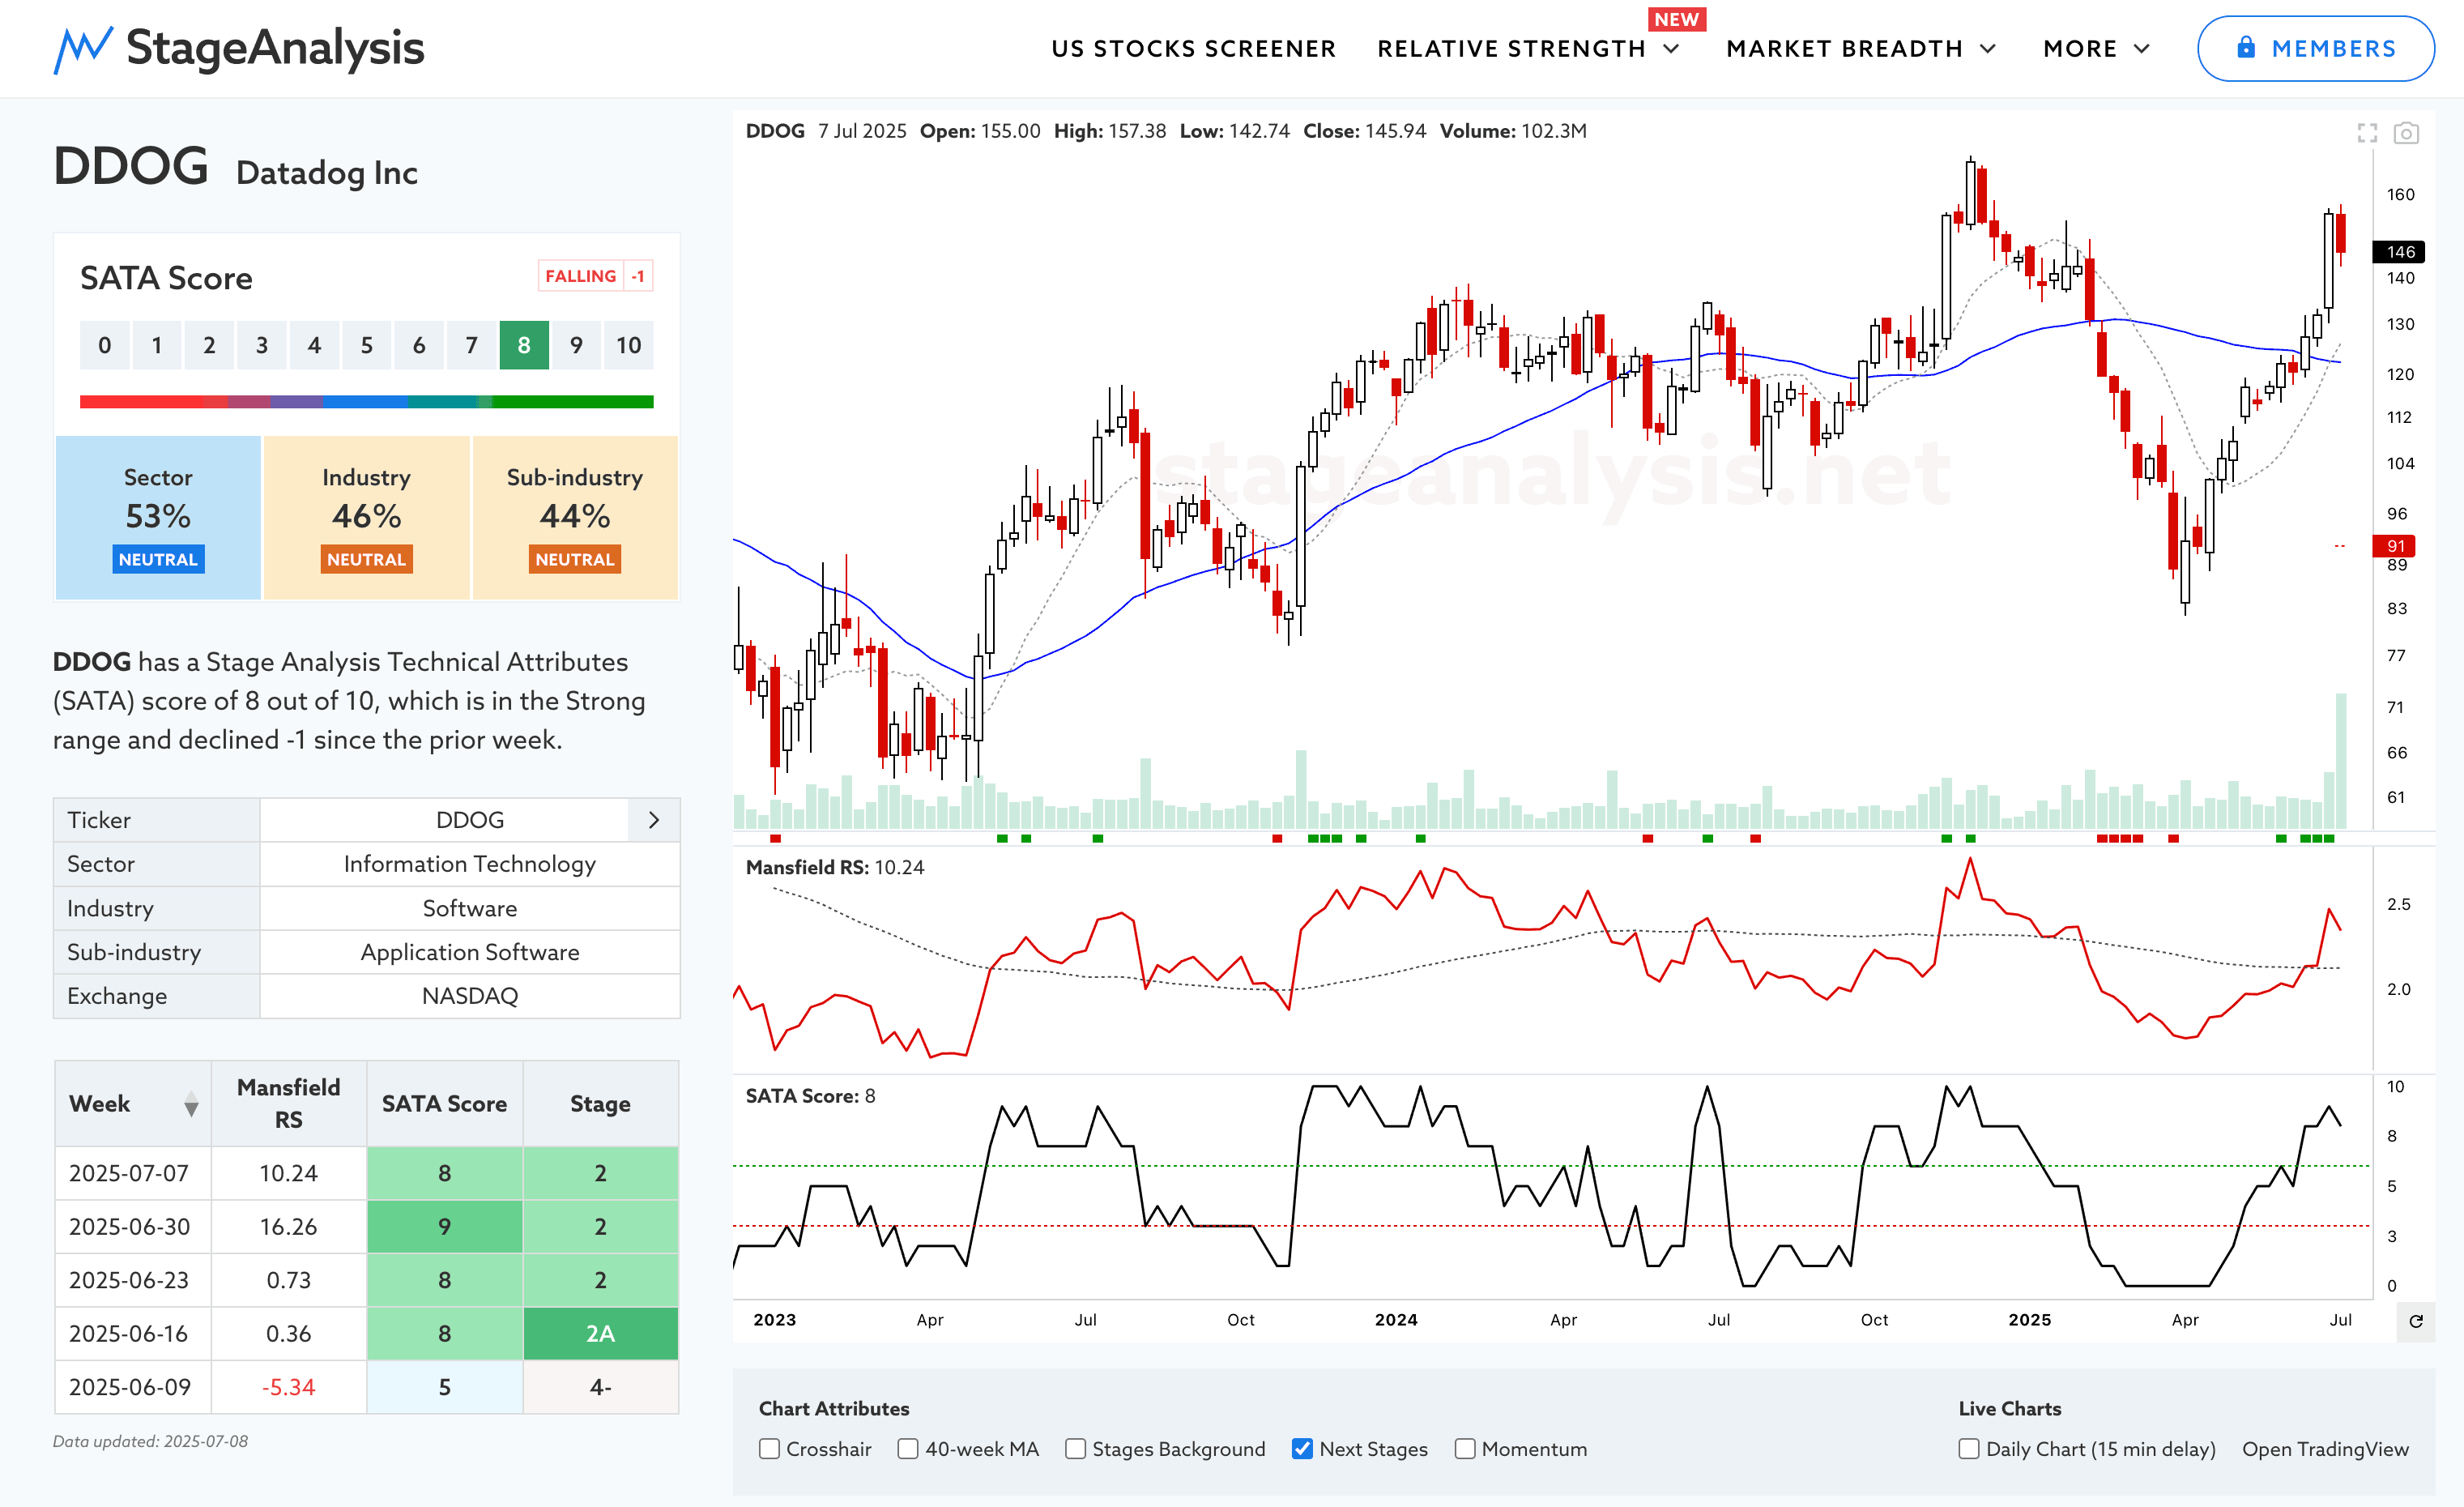The height and width of the screenshot is (1507, 2464).
Task: Click the lock icon in Members button
Action: coord(2246,48)
